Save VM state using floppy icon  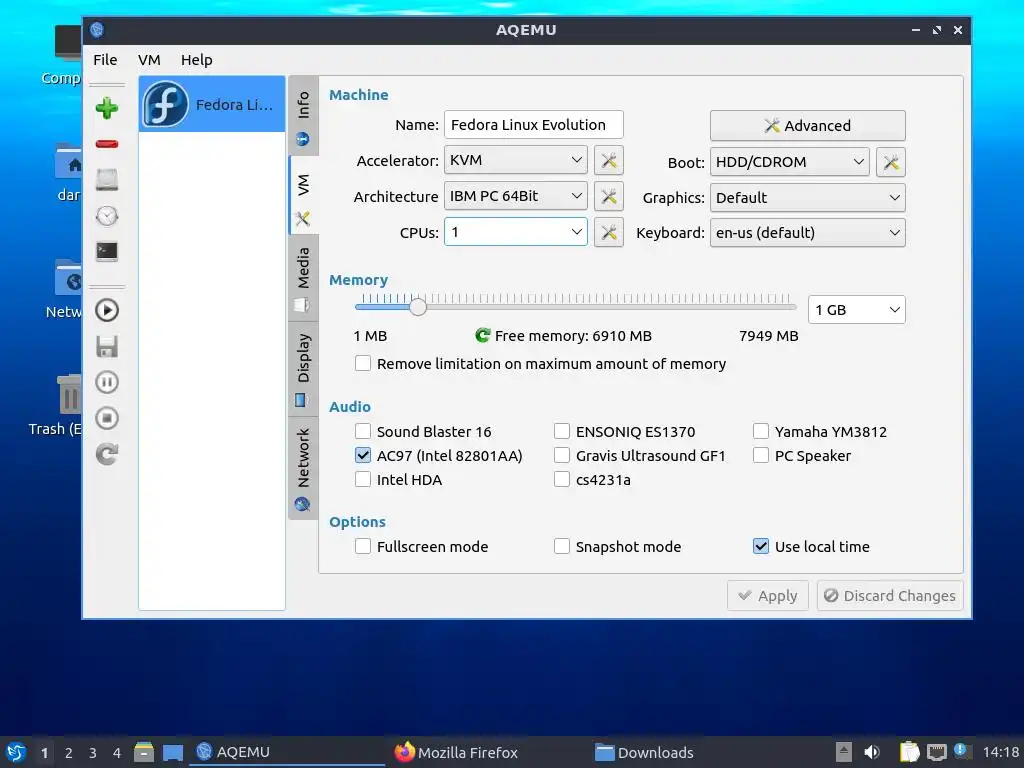(106, 346)
